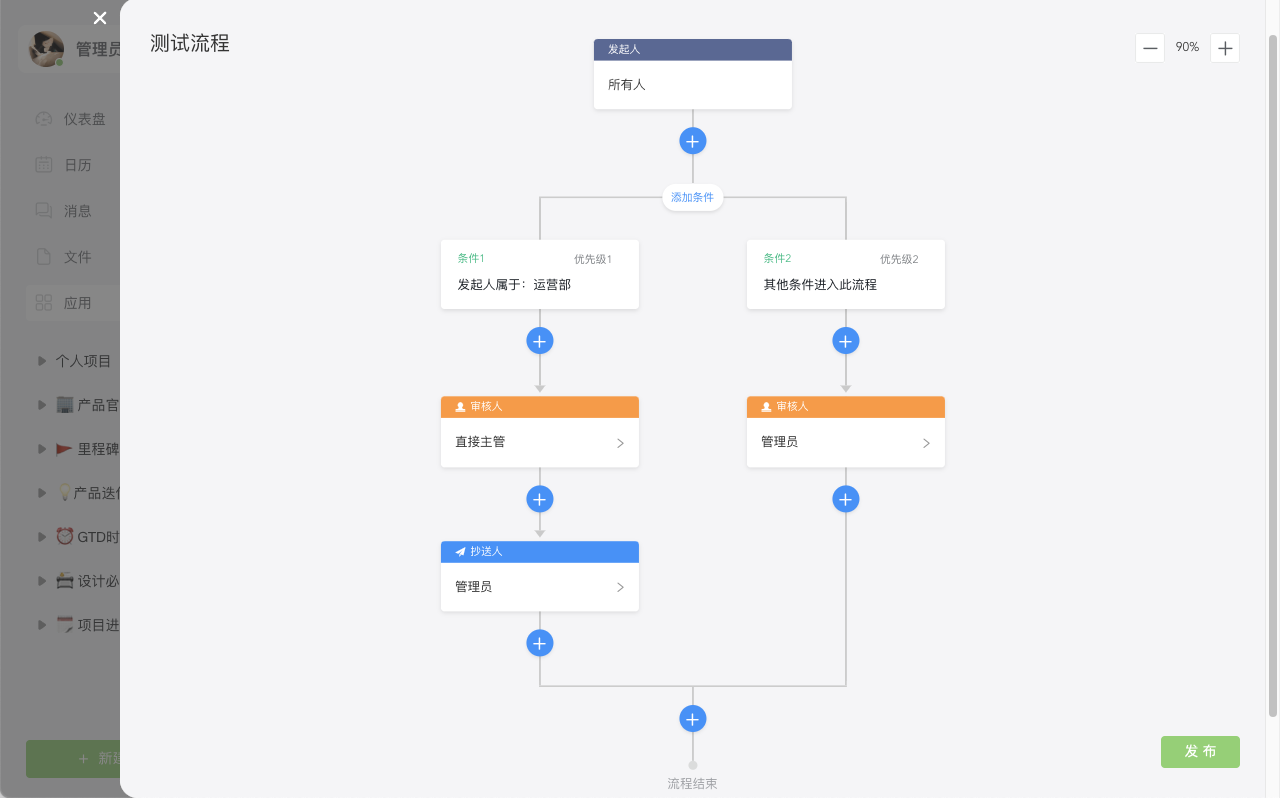Image resolution: width=1280 pixels, height=798 pixels.
Task: Select 条件2 其他条件进入此流程 card
Action: click(846, 274)
